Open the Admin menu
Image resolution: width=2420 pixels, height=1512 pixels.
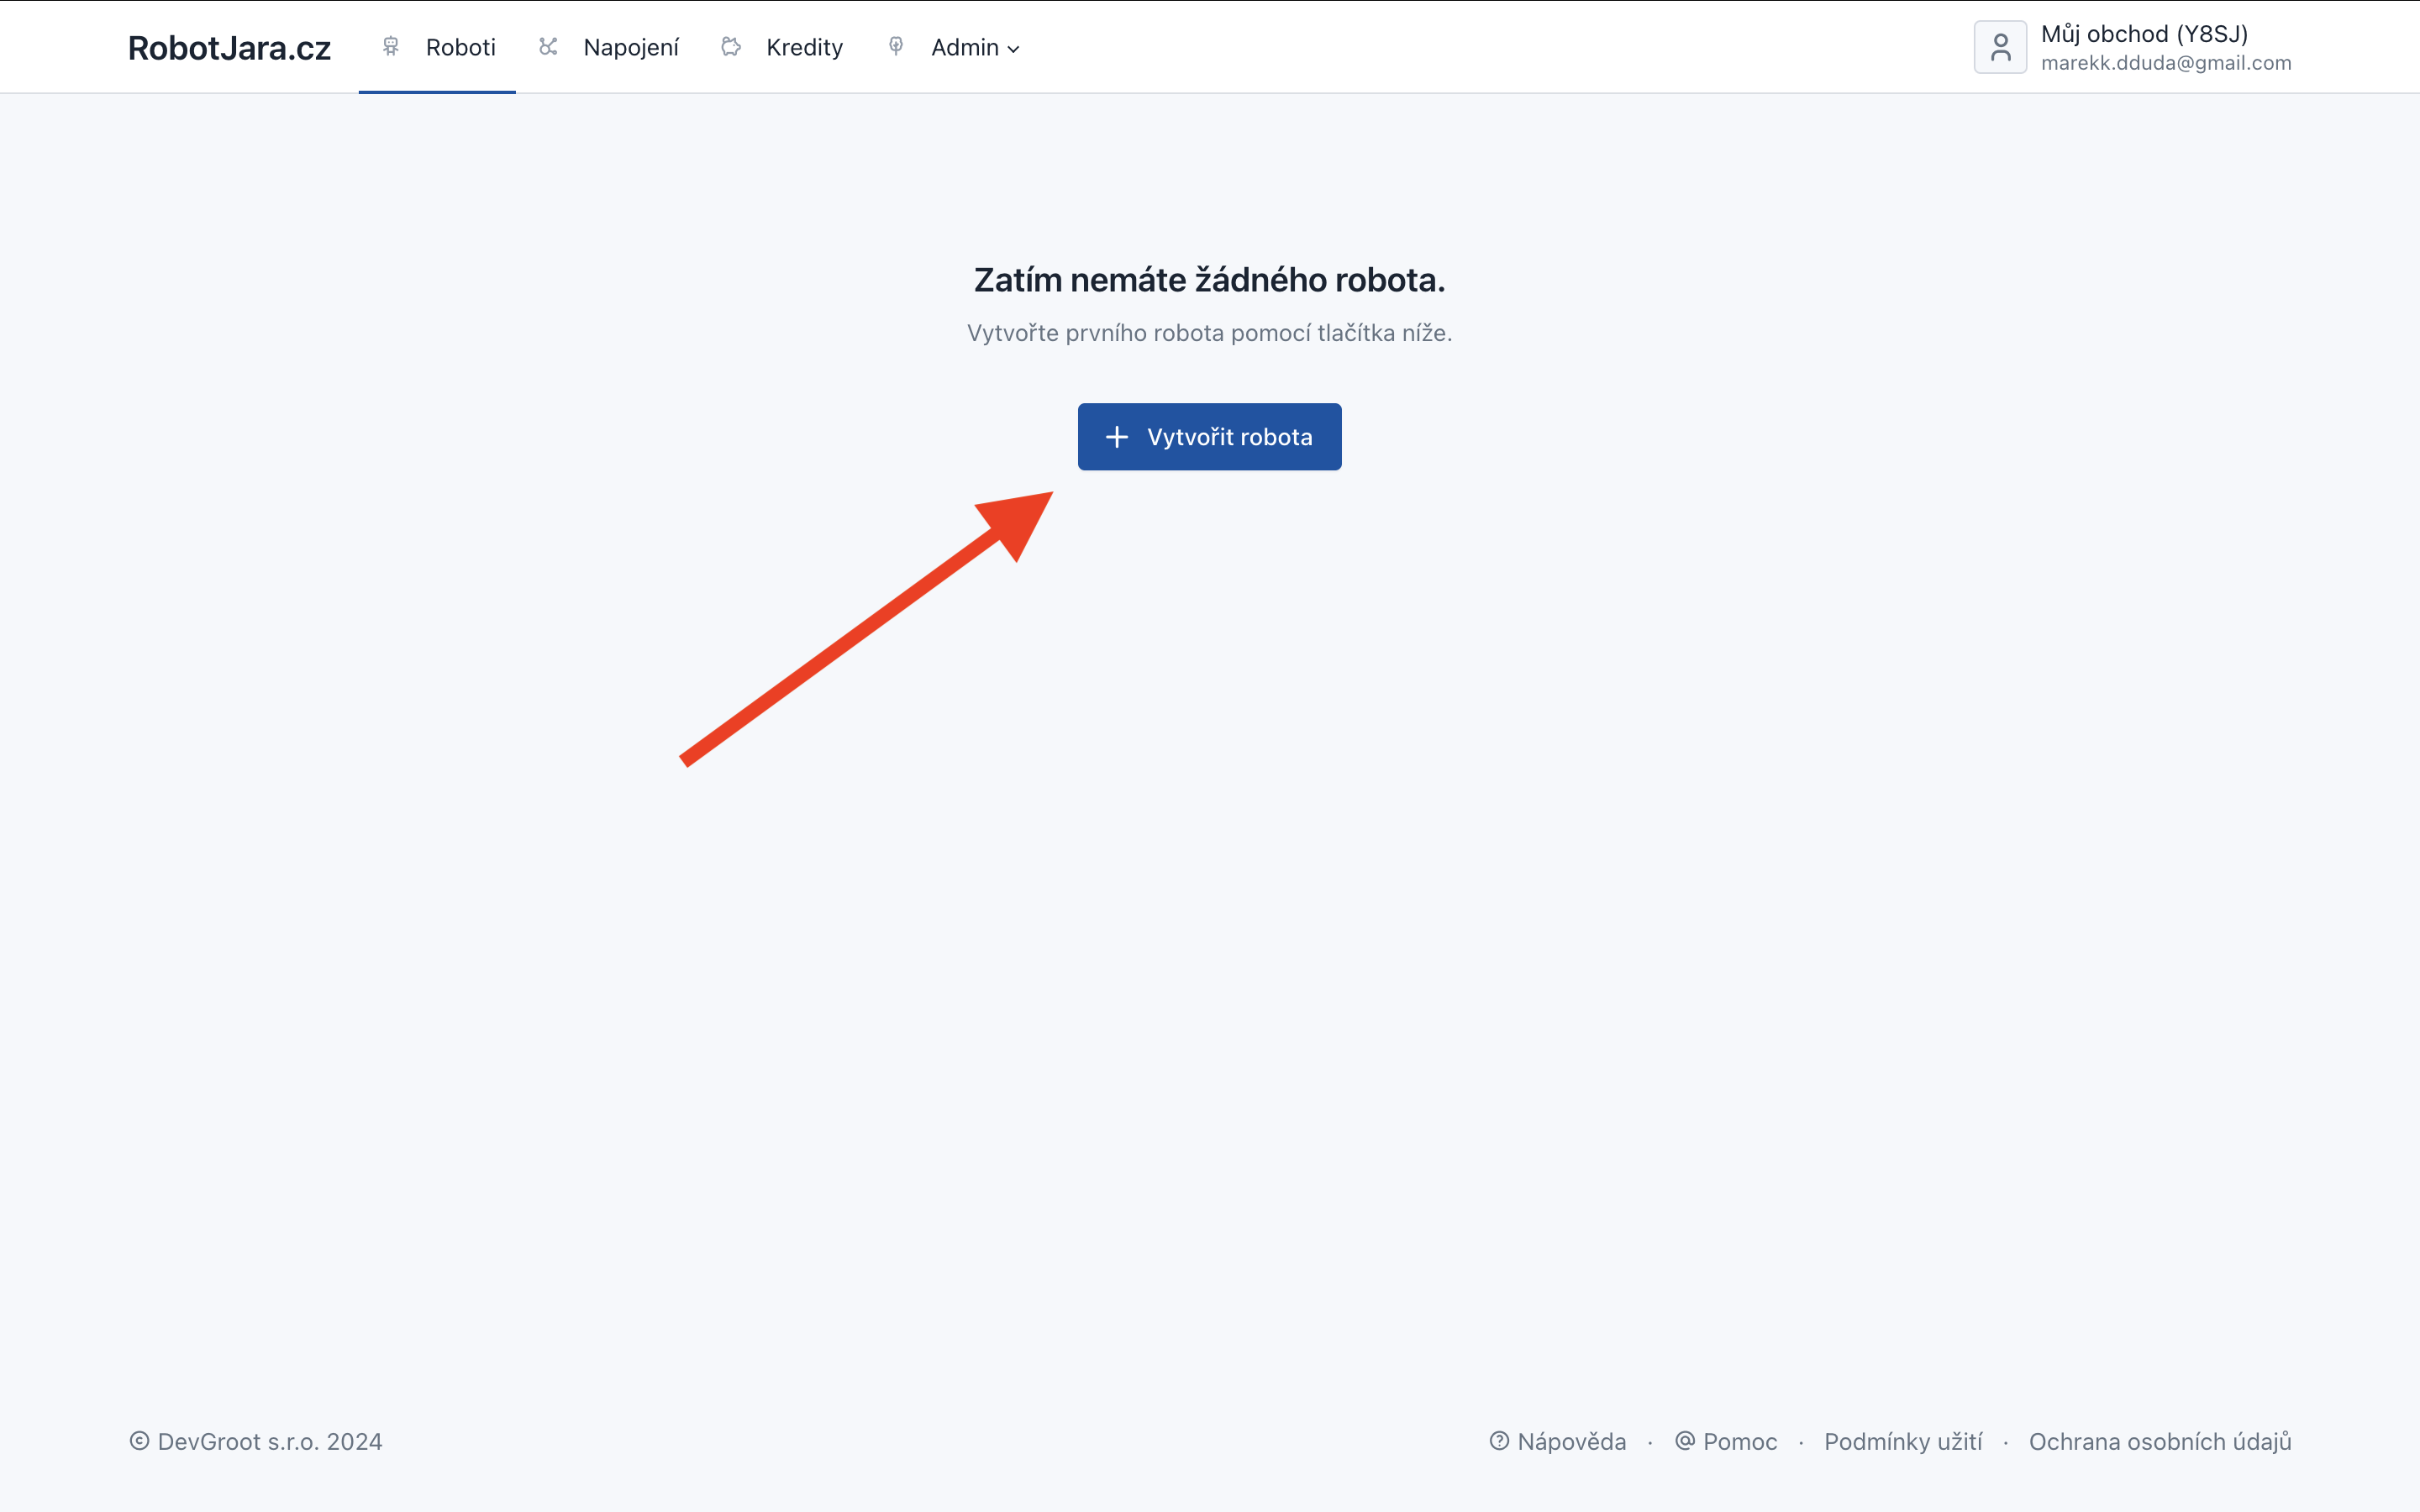point(953,47)
